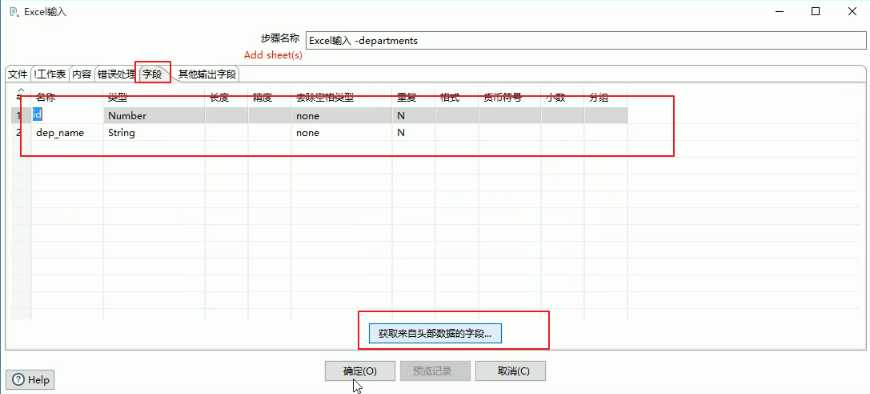This screenshot has width=870, height=394.
Task: Maximize the Excel输入 window
Action: pos(815,11)
